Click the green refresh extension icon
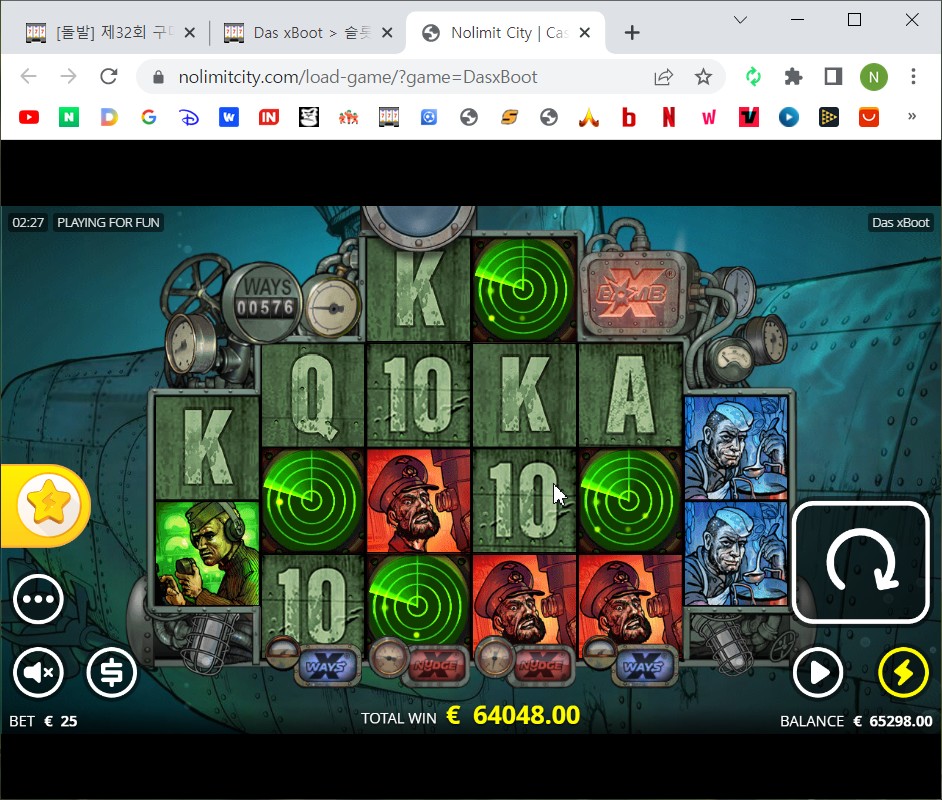This screenshot has height=800, width=942. [753, 77]
